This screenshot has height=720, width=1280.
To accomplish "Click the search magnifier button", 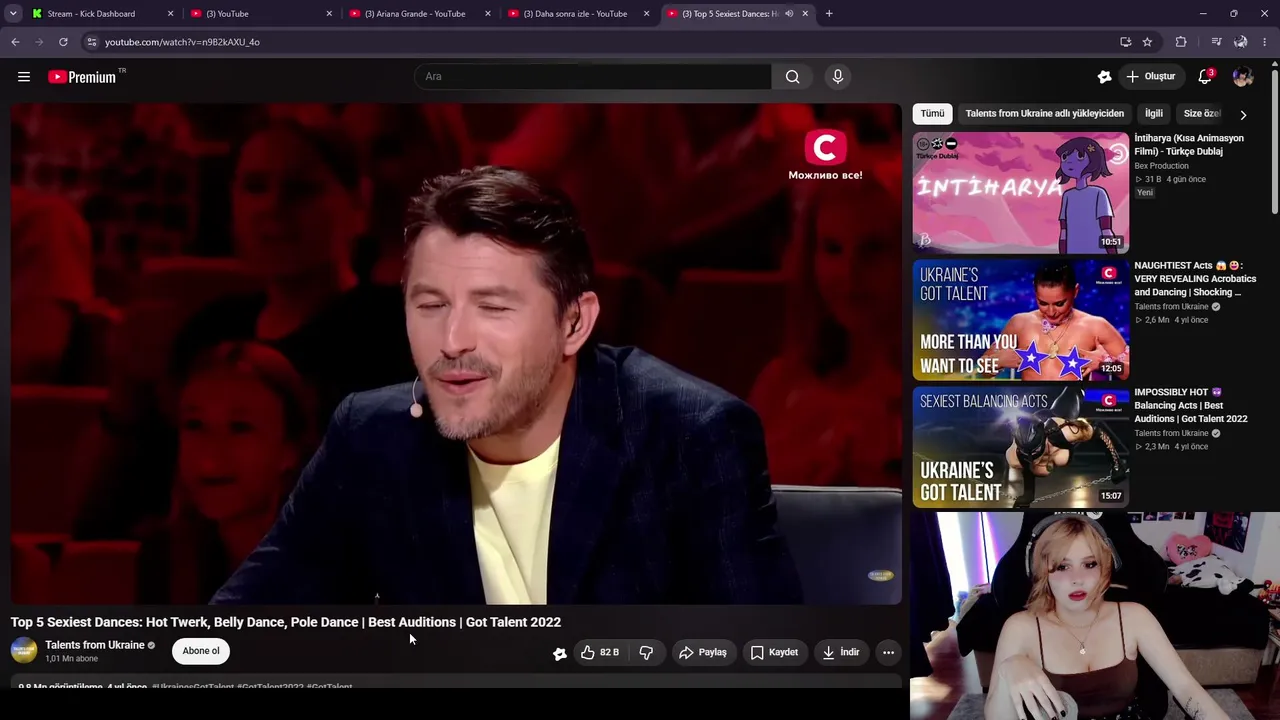I will [x=792, y=76].
